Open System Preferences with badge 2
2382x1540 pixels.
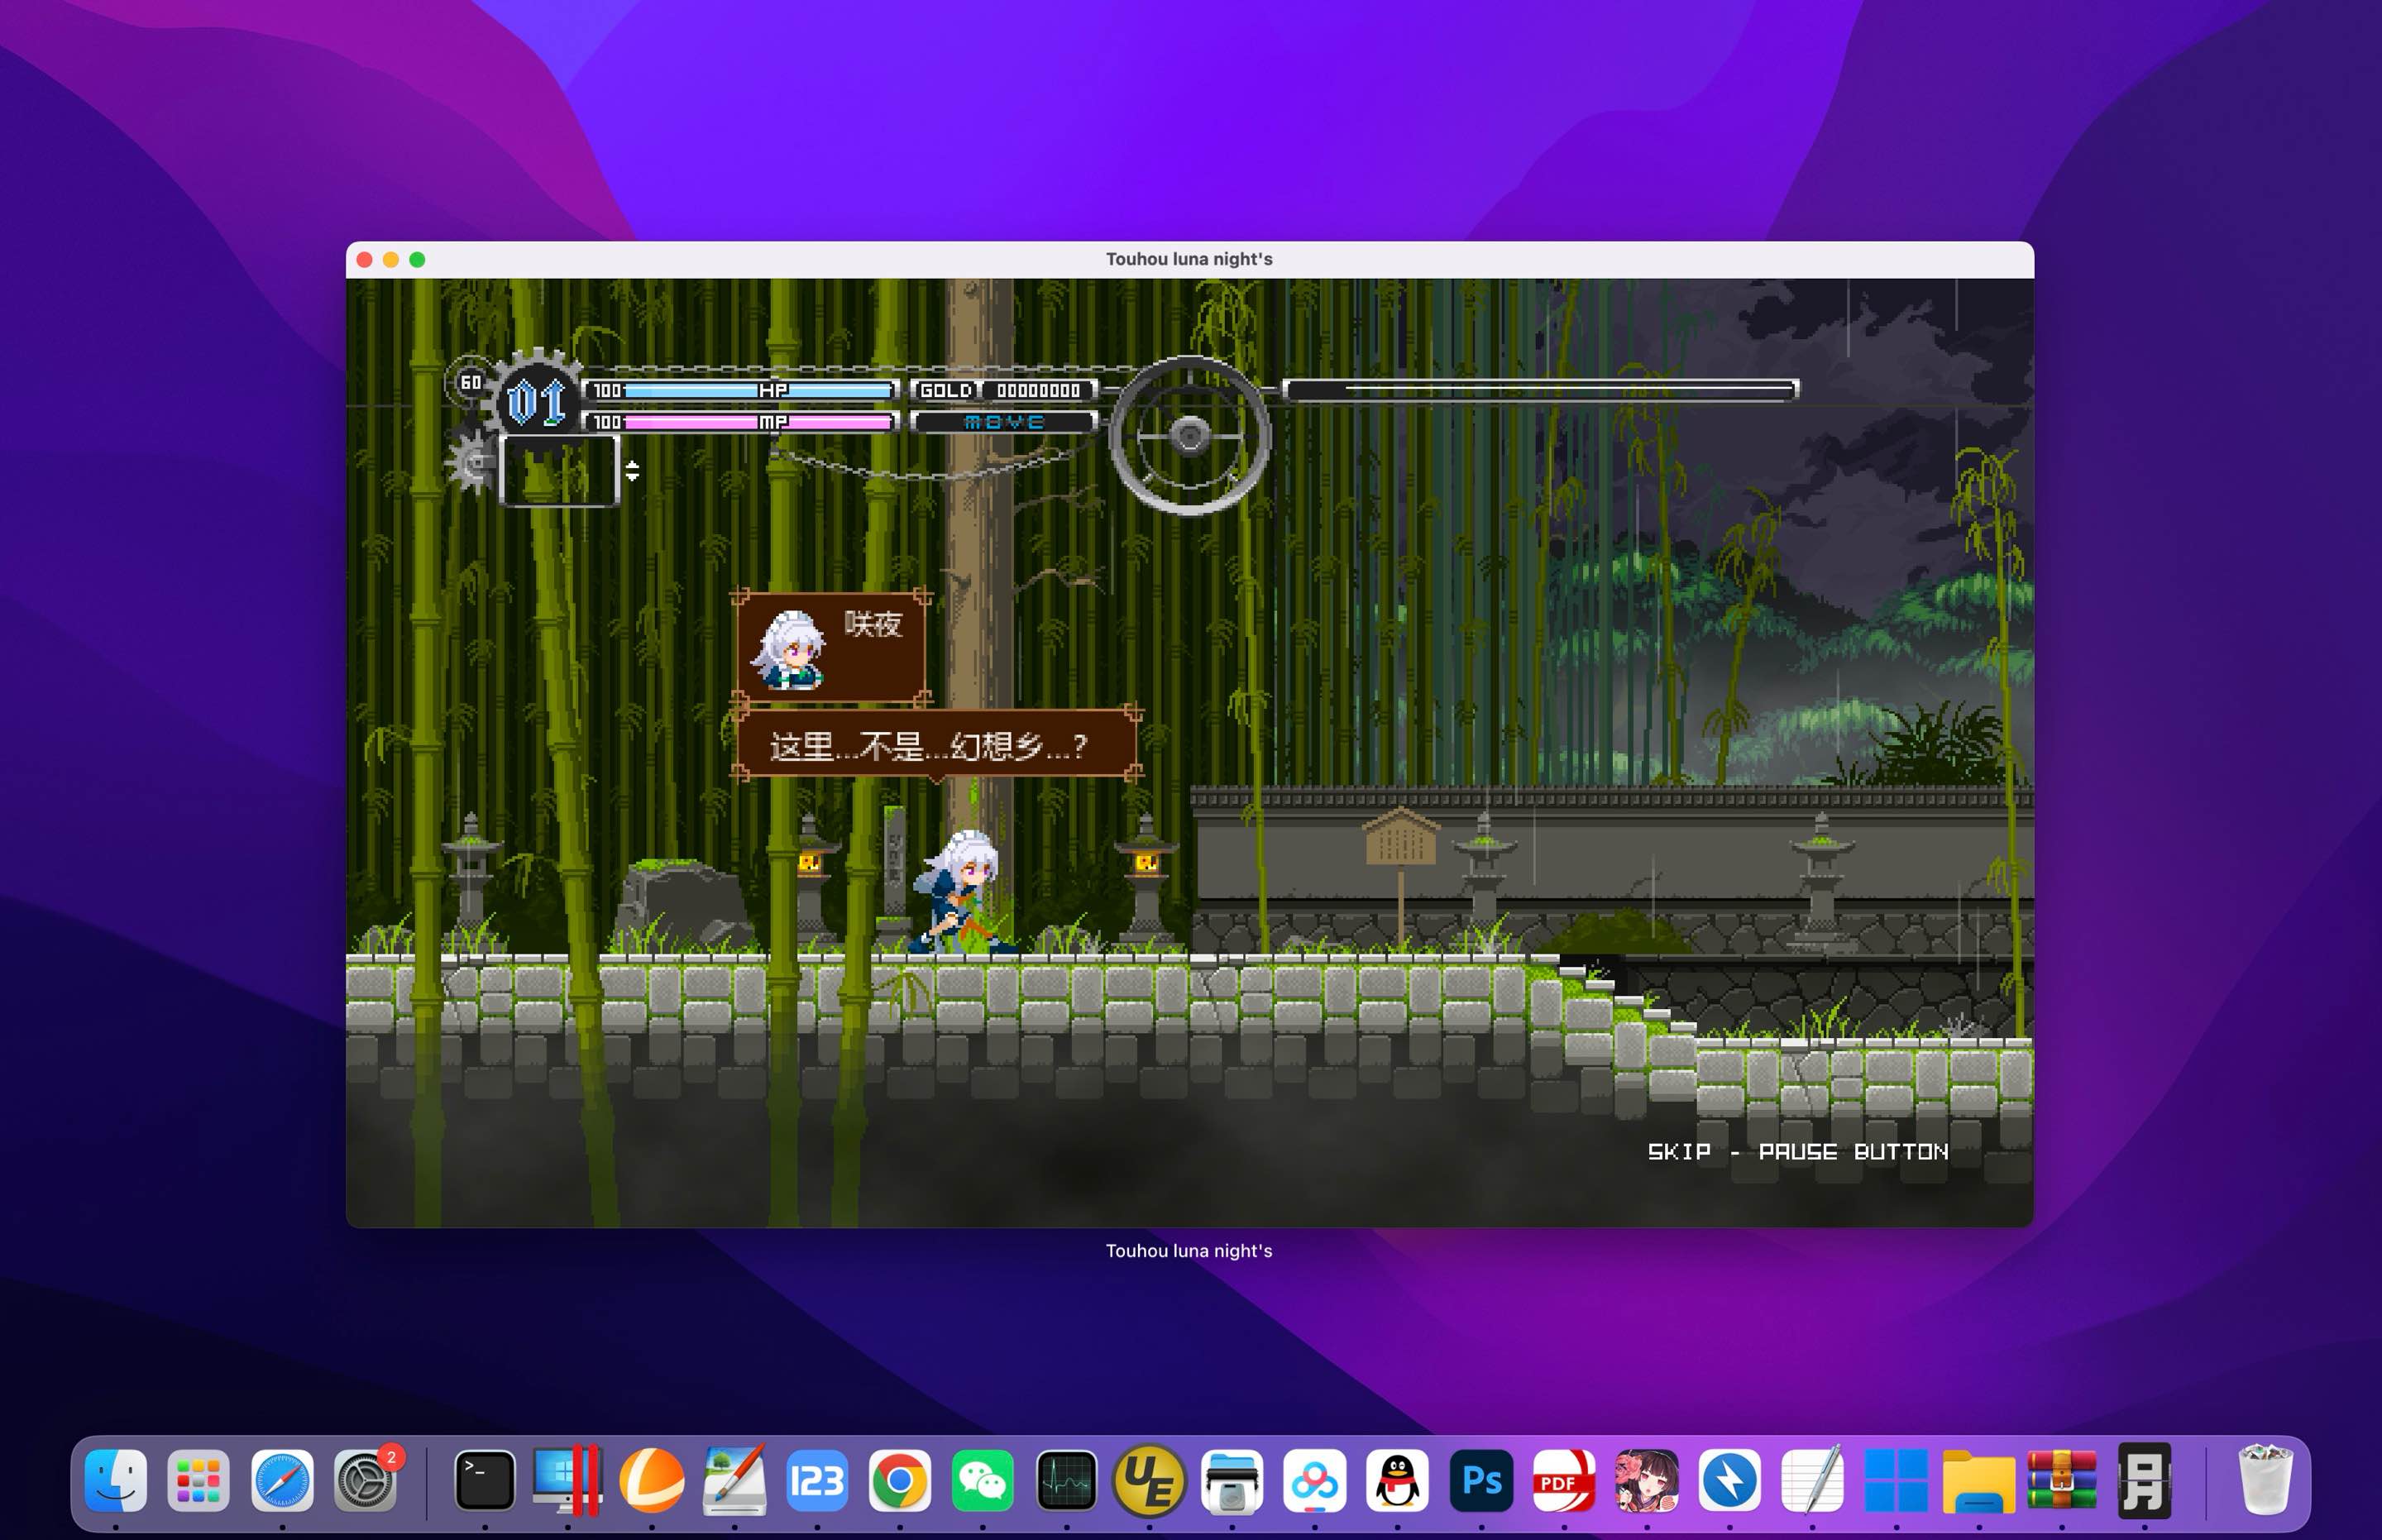(366, 1480)
